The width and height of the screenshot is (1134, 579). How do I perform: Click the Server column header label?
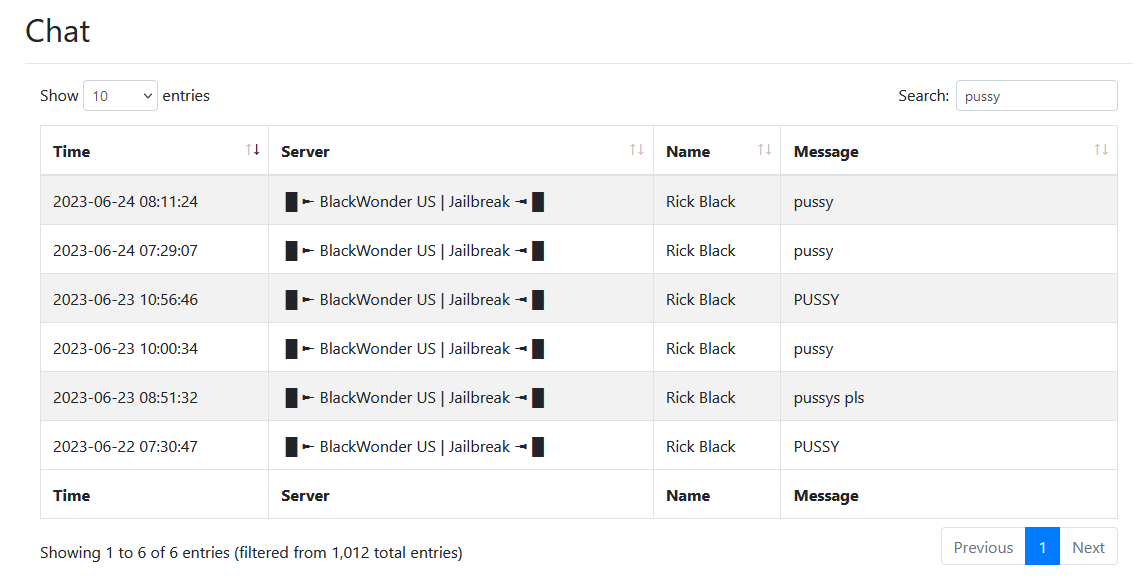click(x=305, y=152)
